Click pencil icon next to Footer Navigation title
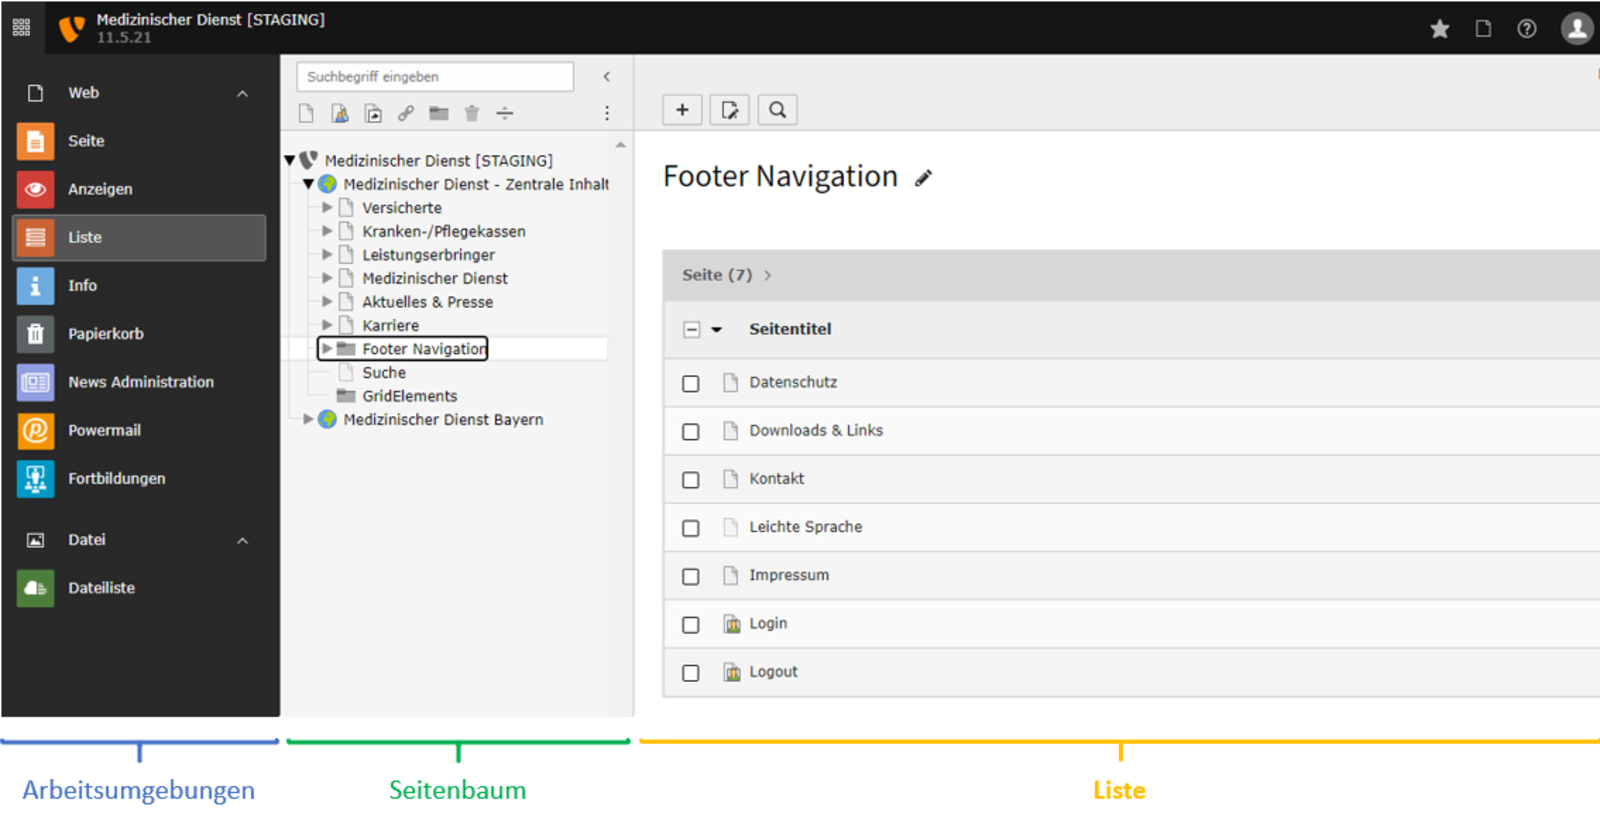 924,178
